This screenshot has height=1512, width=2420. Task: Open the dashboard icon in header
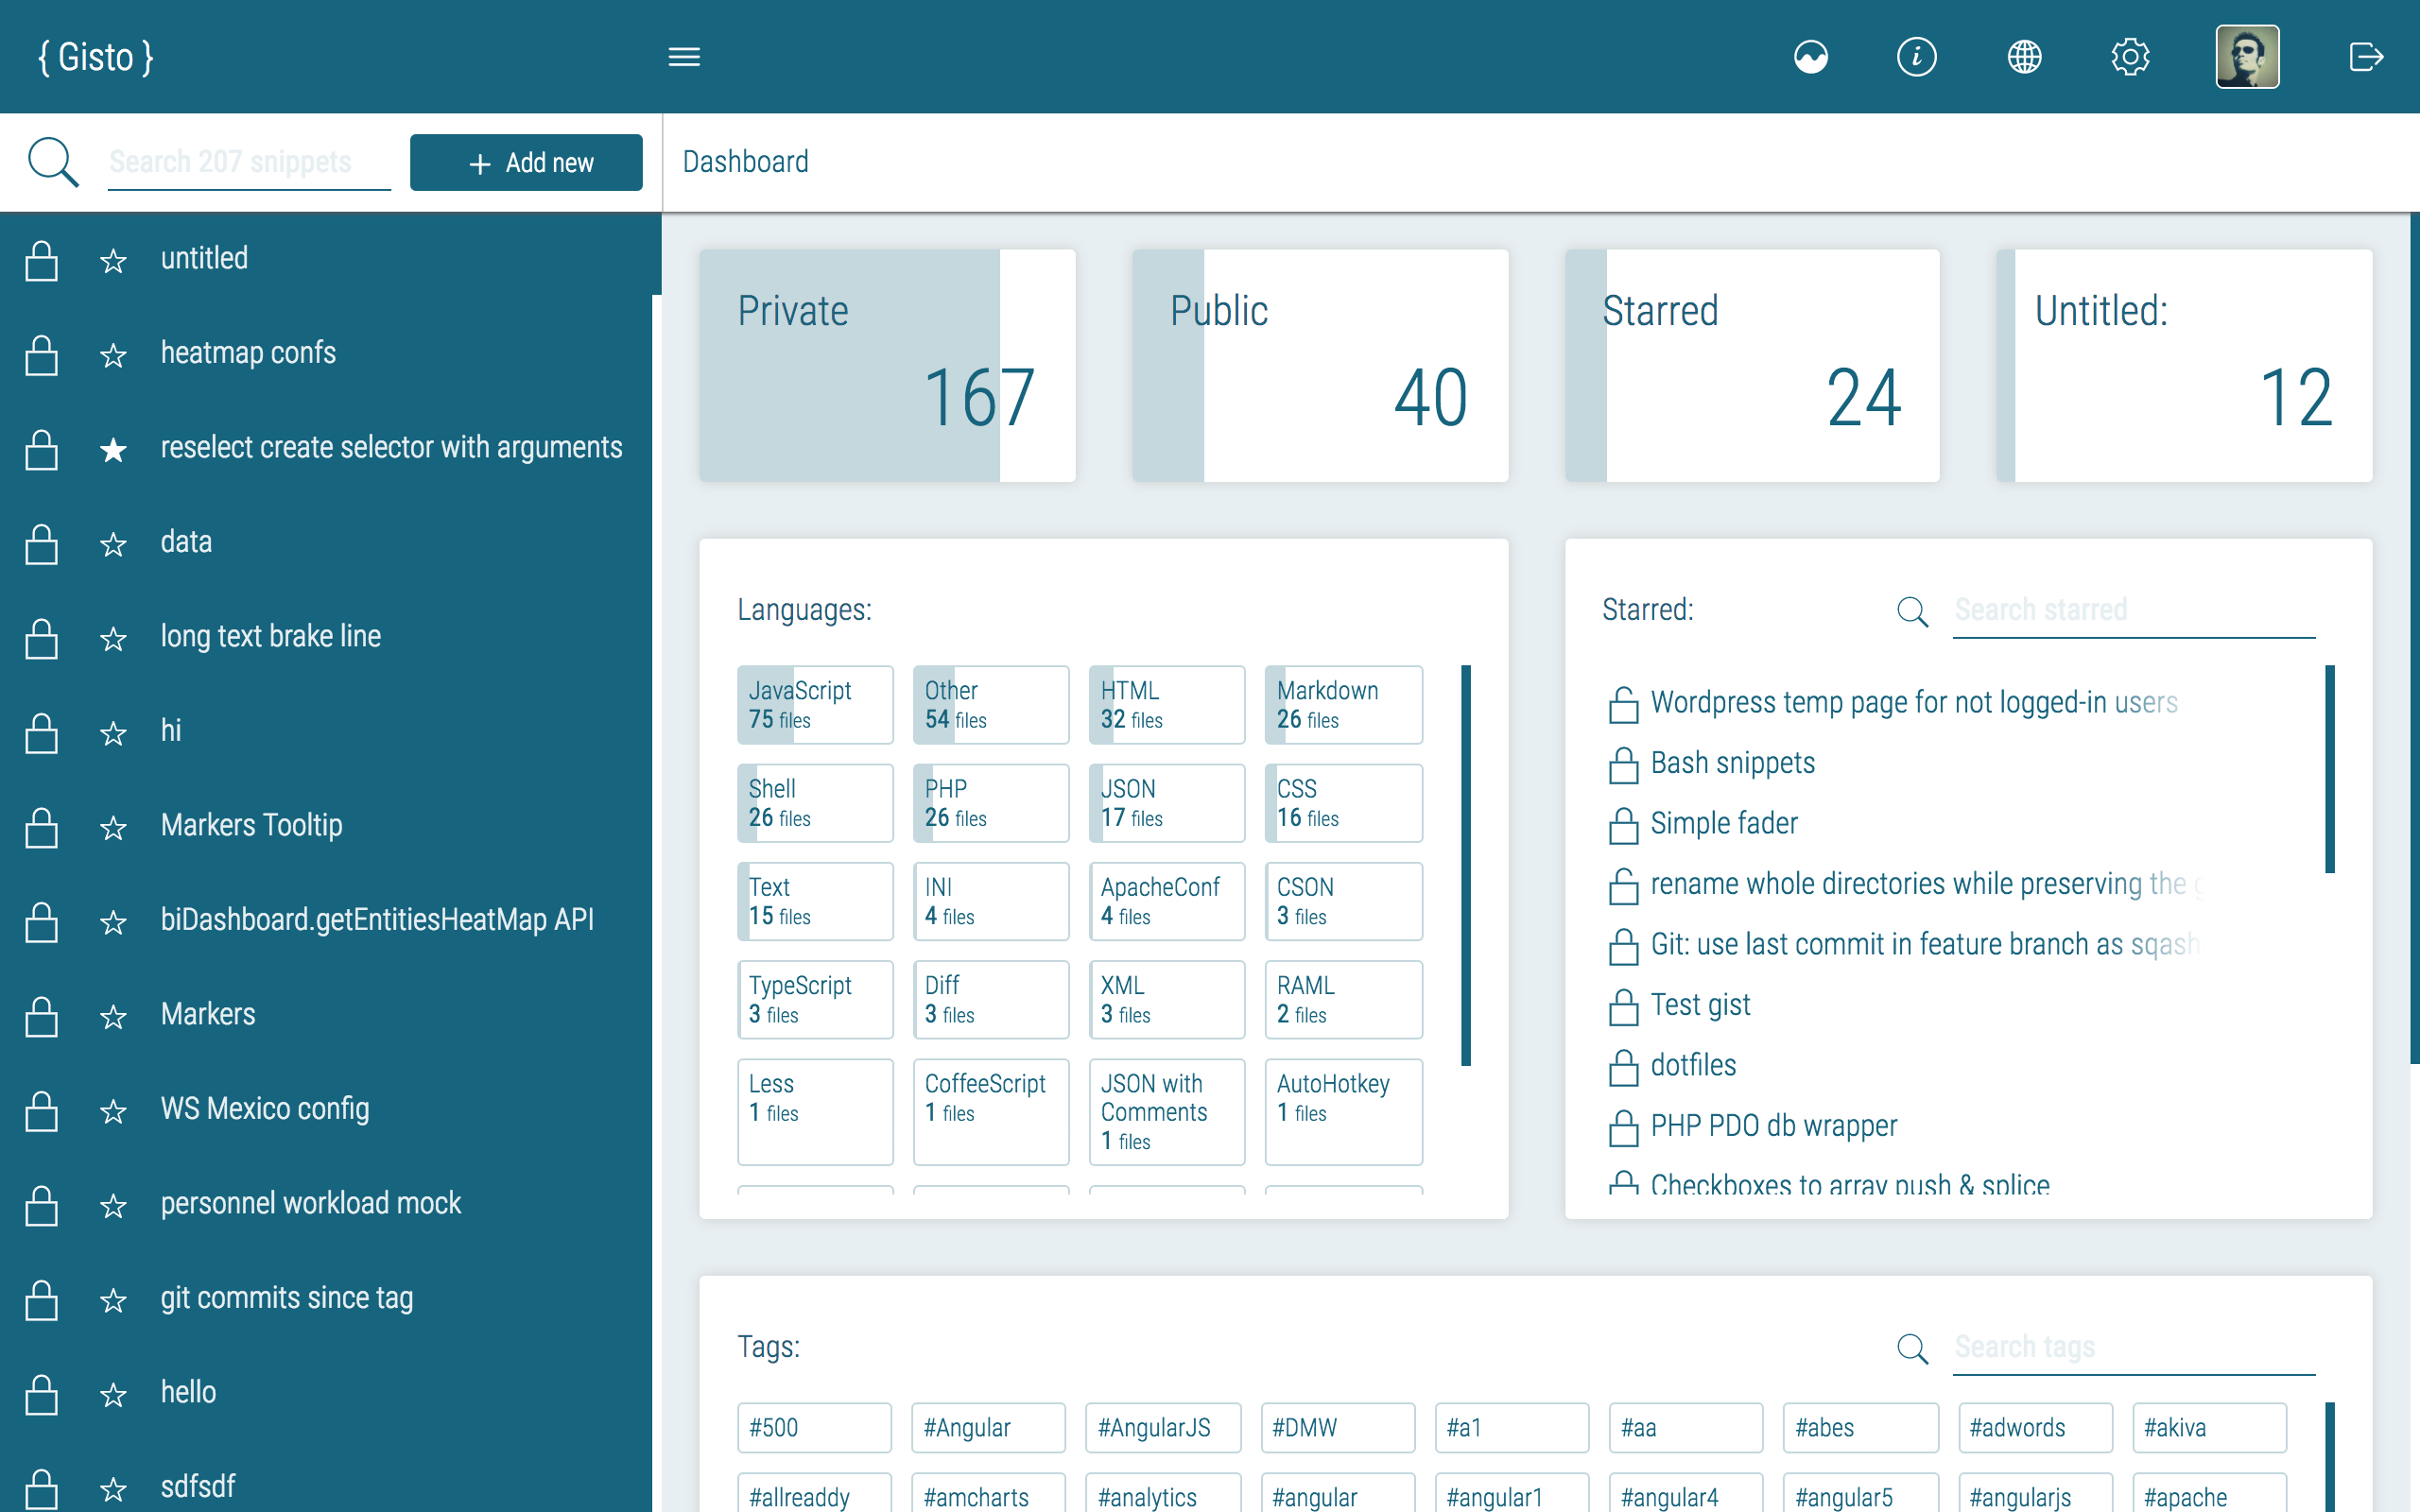pyautogui.click(x=1810, y=57)
